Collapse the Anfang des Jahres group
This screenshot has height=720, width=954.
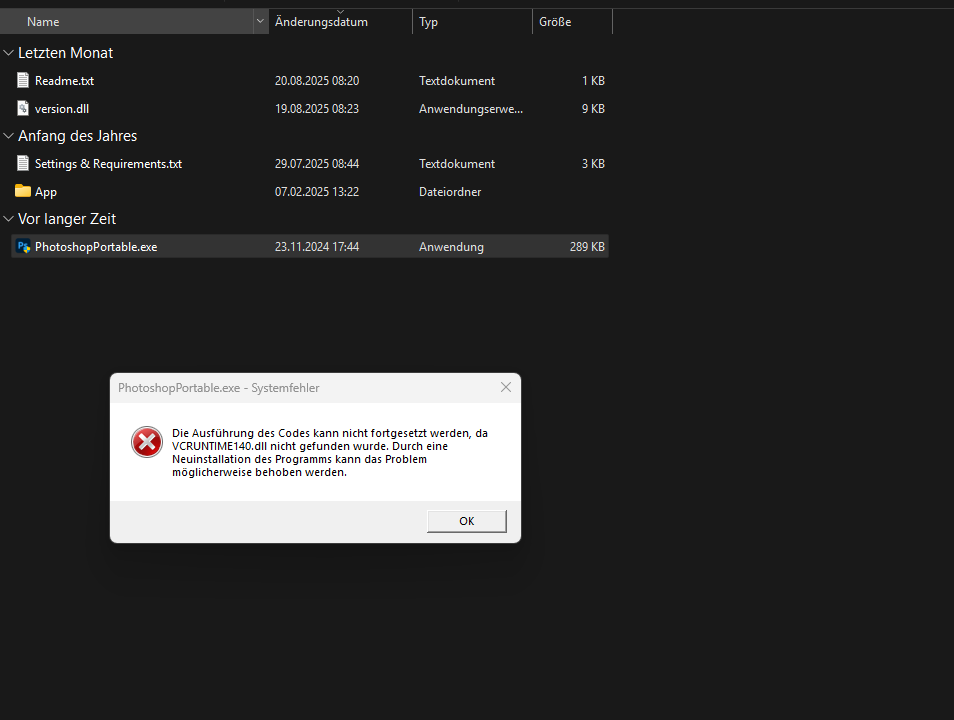click(x=9, y=136)
